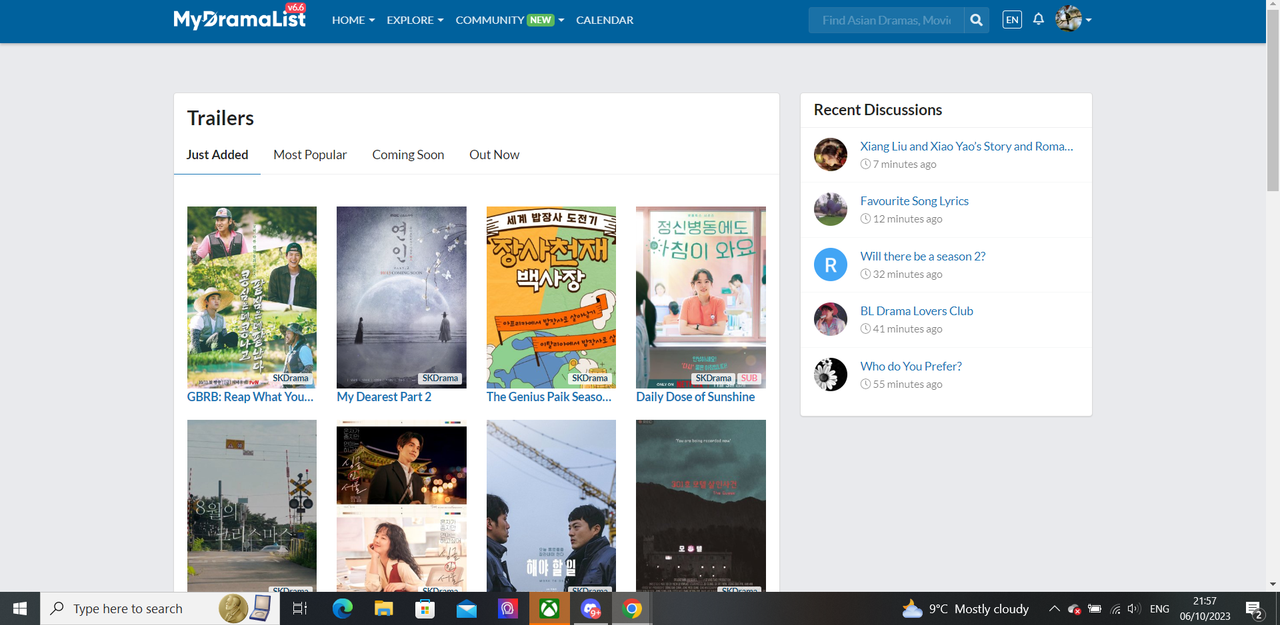Open Microsoft Store from the taskbar
This screenshot has width=1280, height=625.
425,608
